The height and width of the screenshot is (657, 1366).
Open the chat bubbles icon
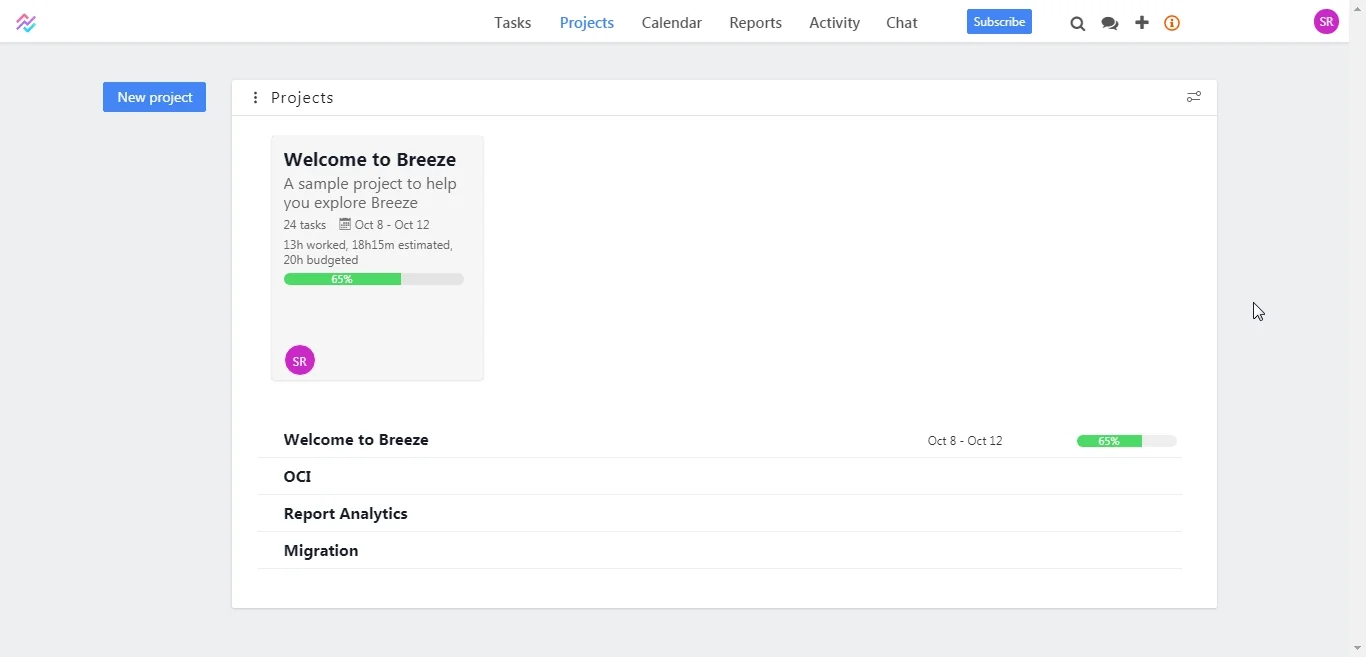1110,24
